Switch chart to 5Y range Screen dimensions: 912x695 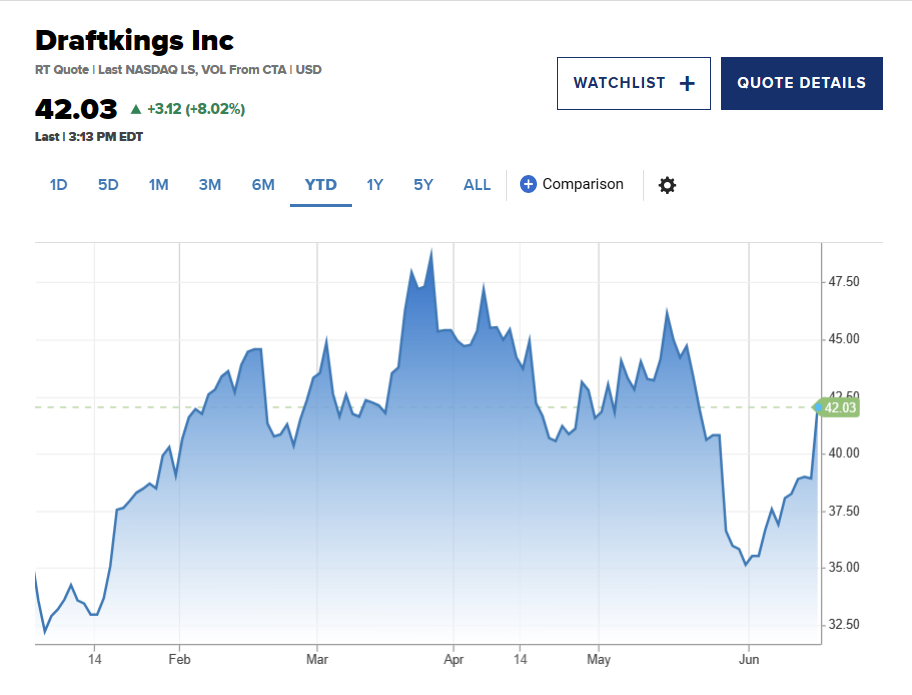coord(423,185)
